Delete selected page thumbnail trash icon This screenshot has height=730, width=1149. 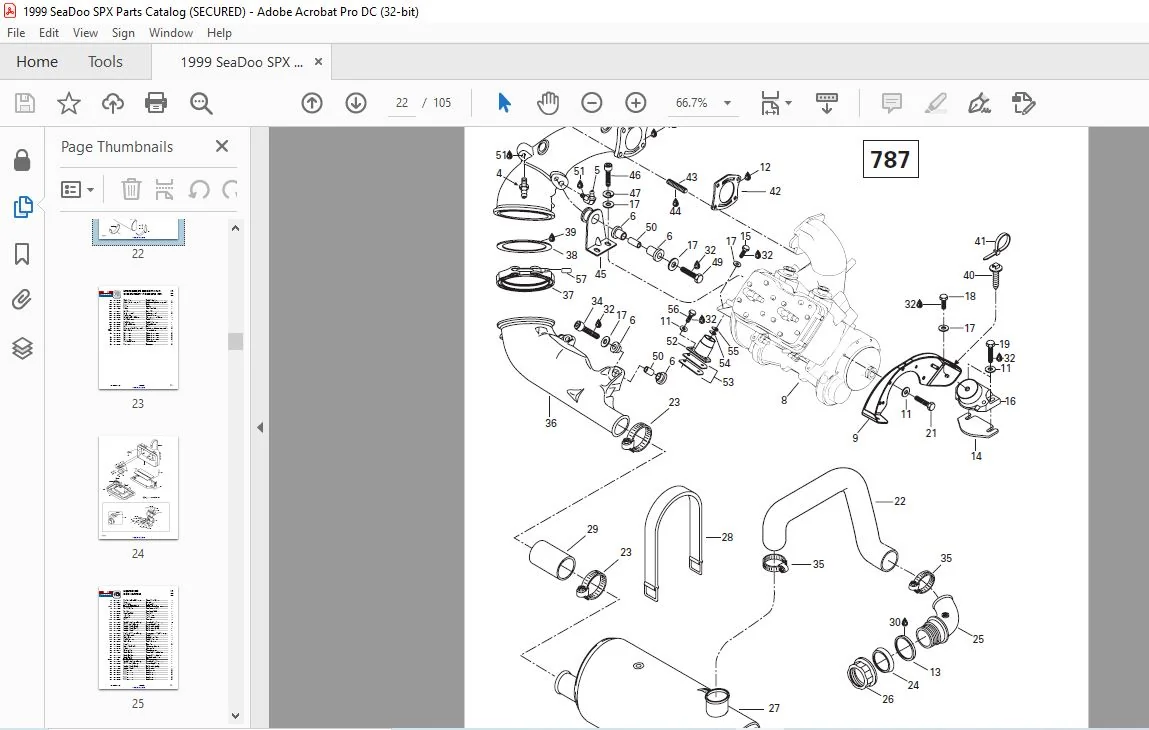tap(131, 190)
